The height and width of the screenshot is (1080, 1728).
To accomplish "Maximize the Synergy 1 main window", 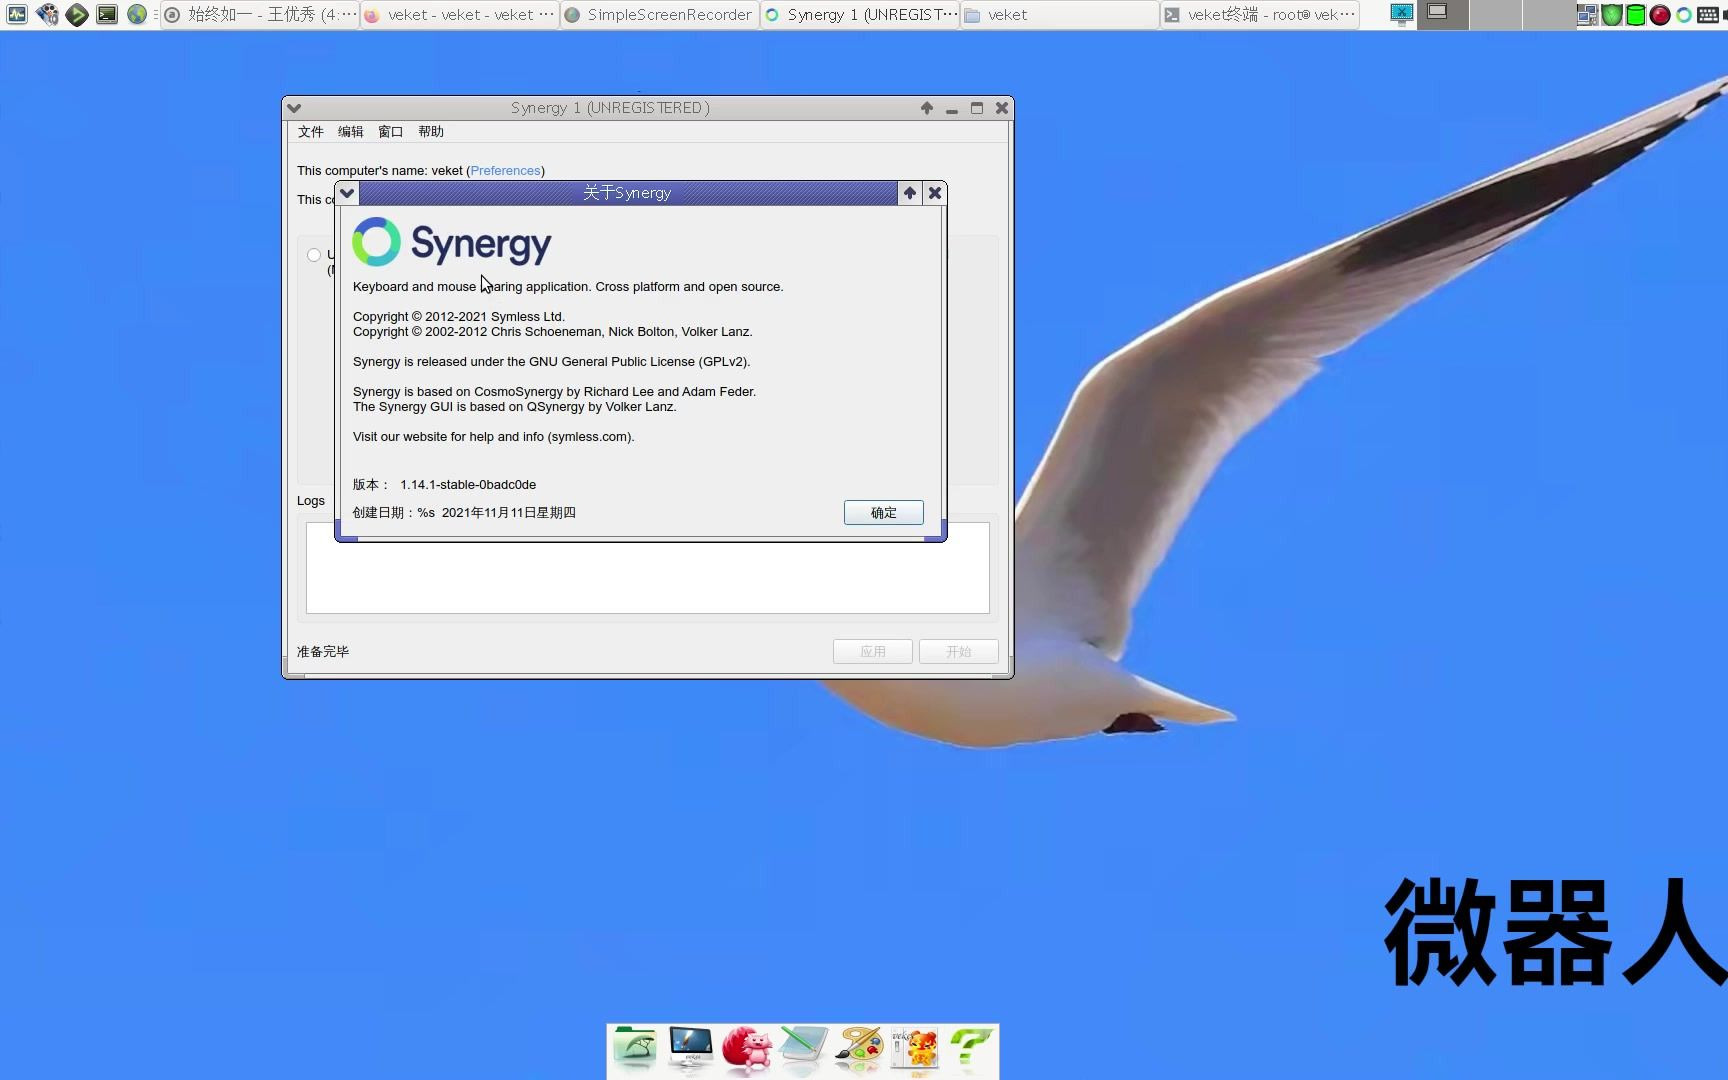I will pyautogui.click(x=977, y=108).
